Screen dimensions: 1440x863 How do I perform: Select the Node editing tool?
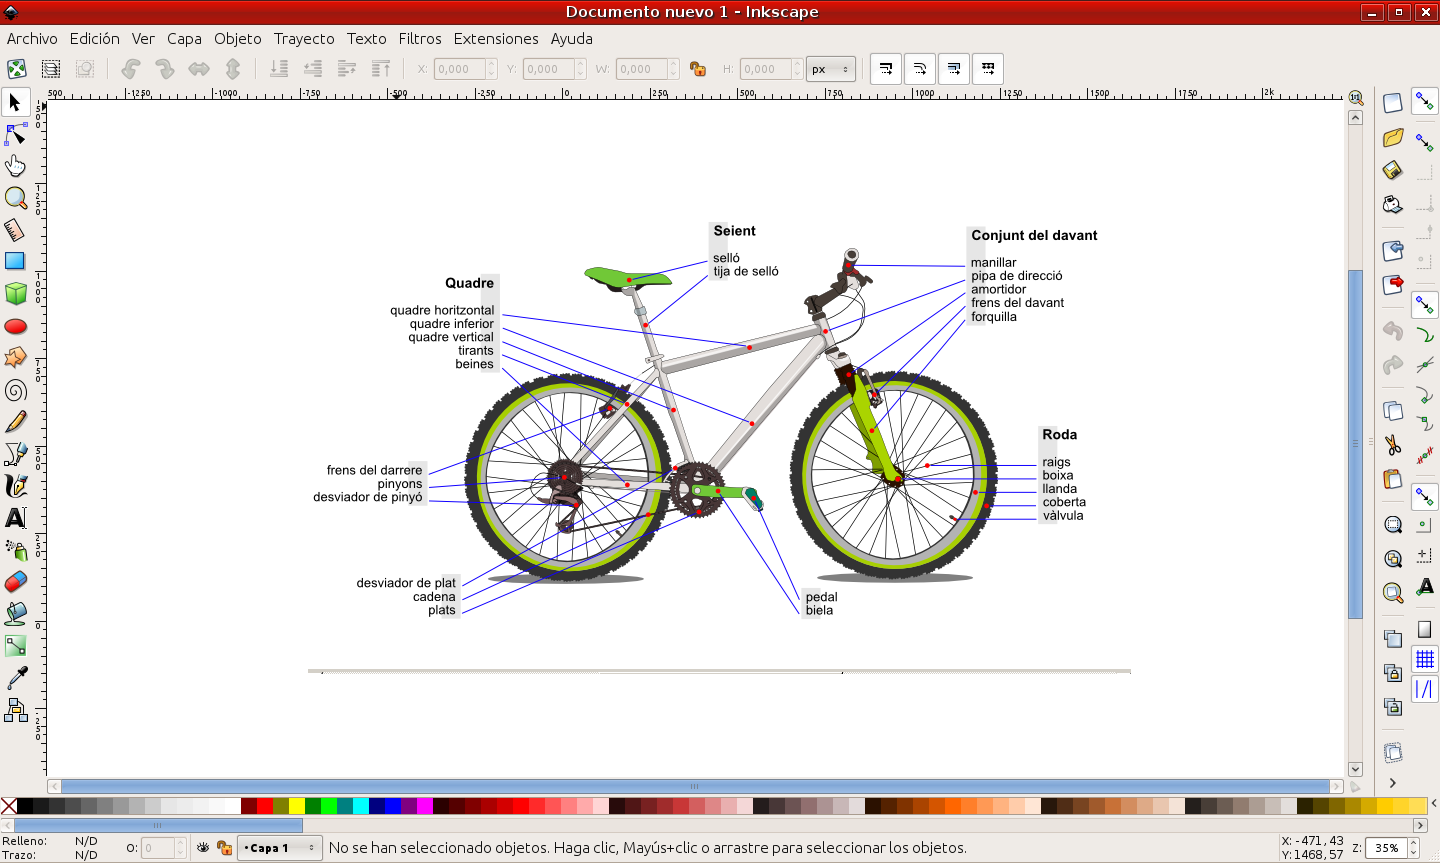(15, 134)
